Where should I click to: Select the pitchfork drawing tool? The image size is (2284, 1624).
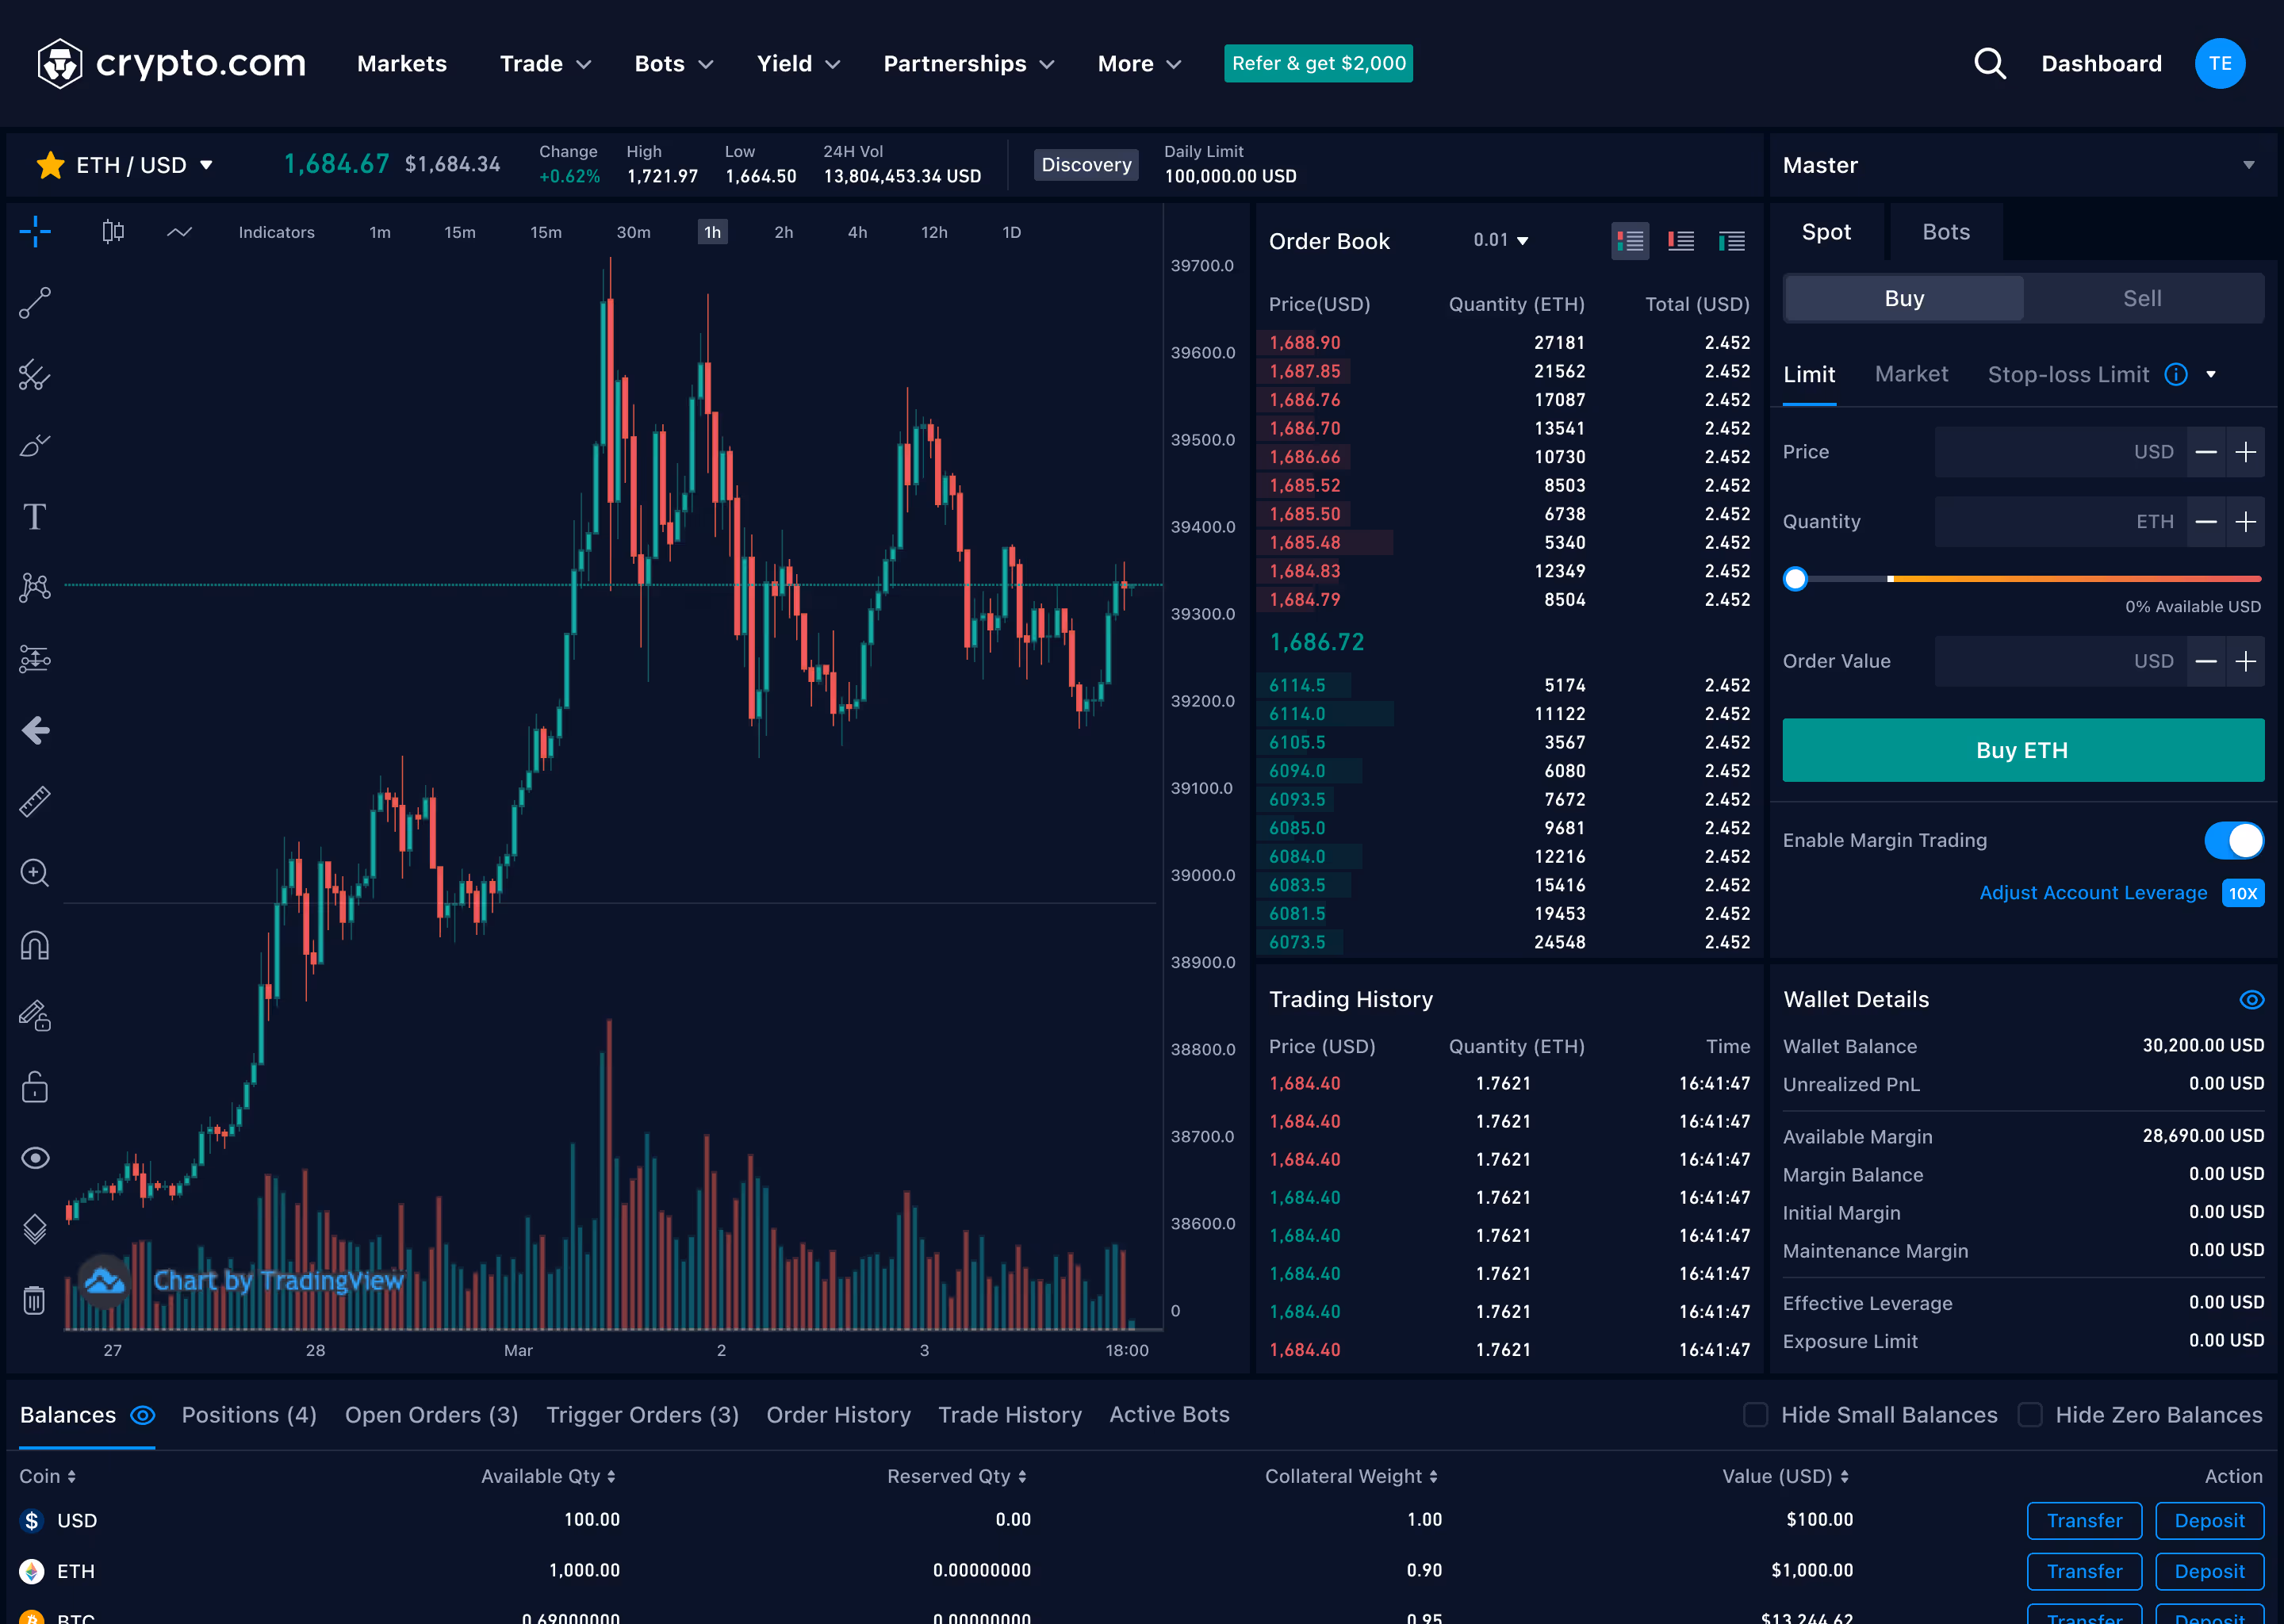pos(35,375)
